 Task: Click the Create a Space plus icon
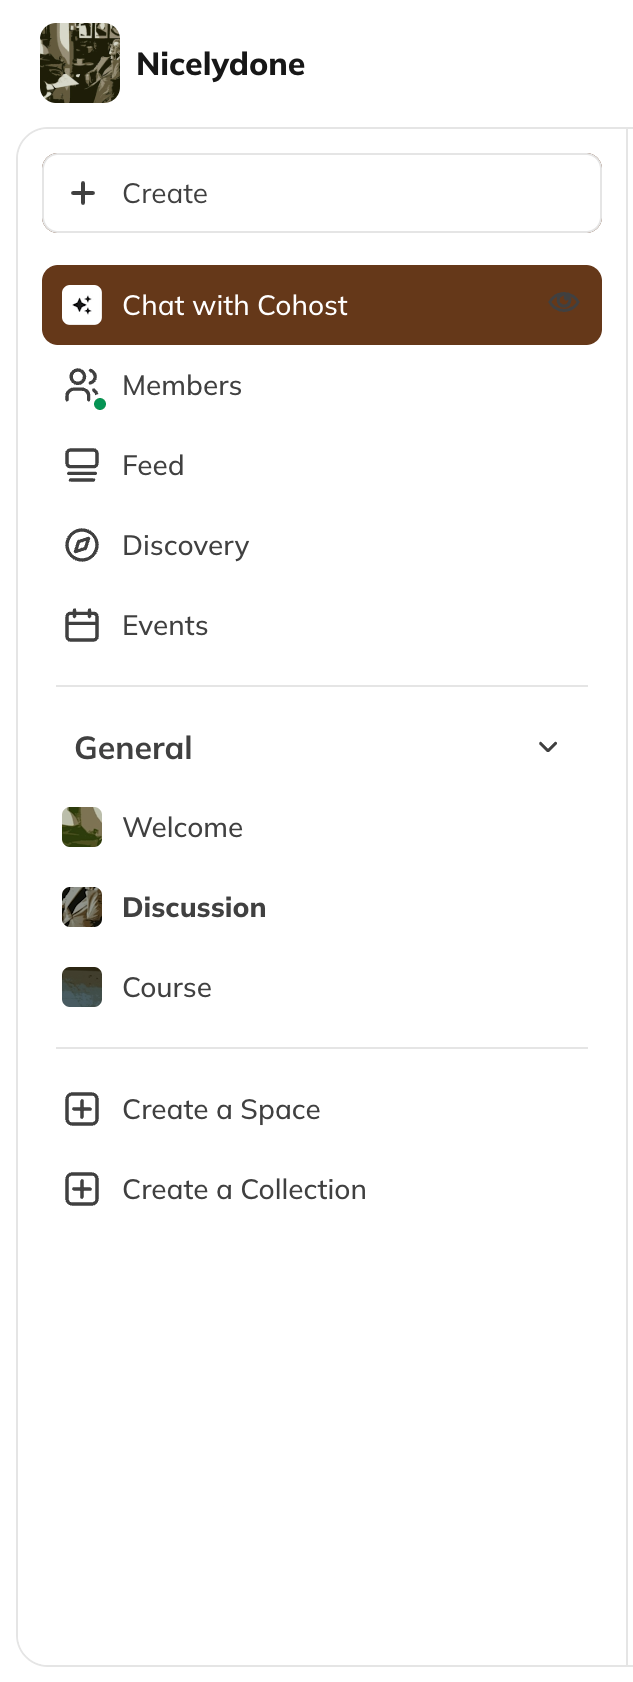click(82, 1109)
